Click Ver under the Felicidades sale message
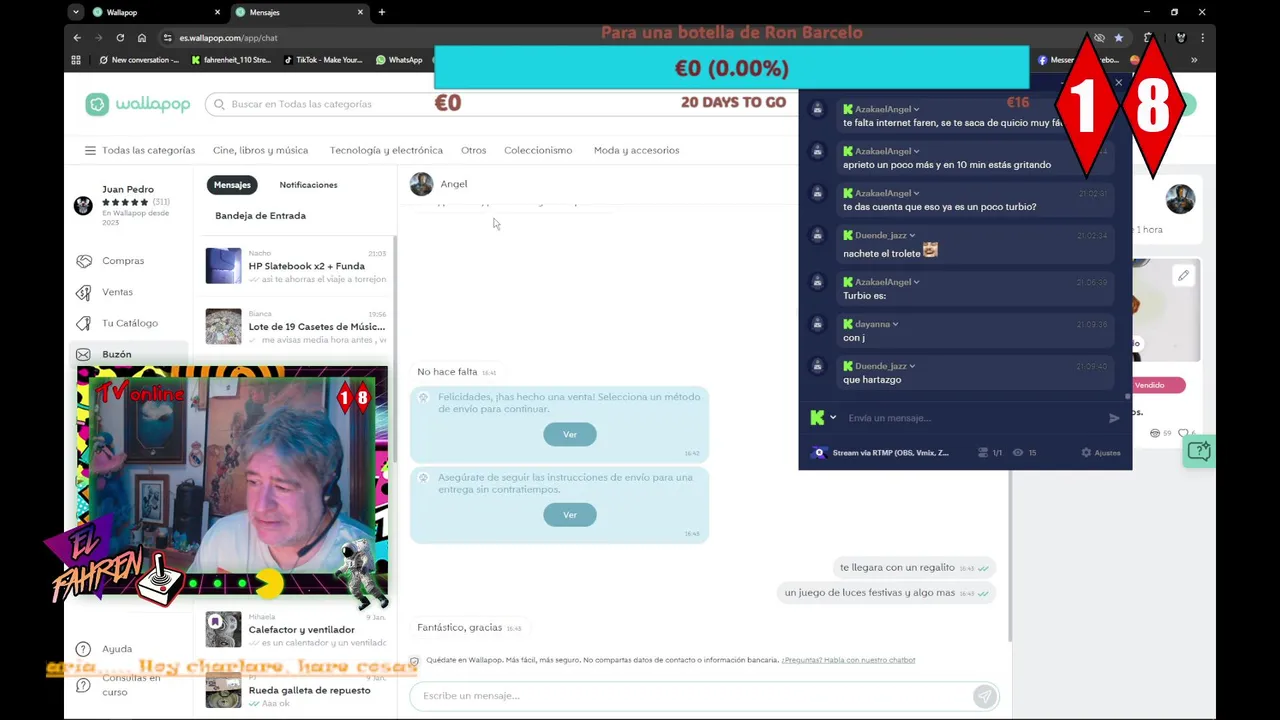This screenshot has width=1280, height=720. coord(570,434)
